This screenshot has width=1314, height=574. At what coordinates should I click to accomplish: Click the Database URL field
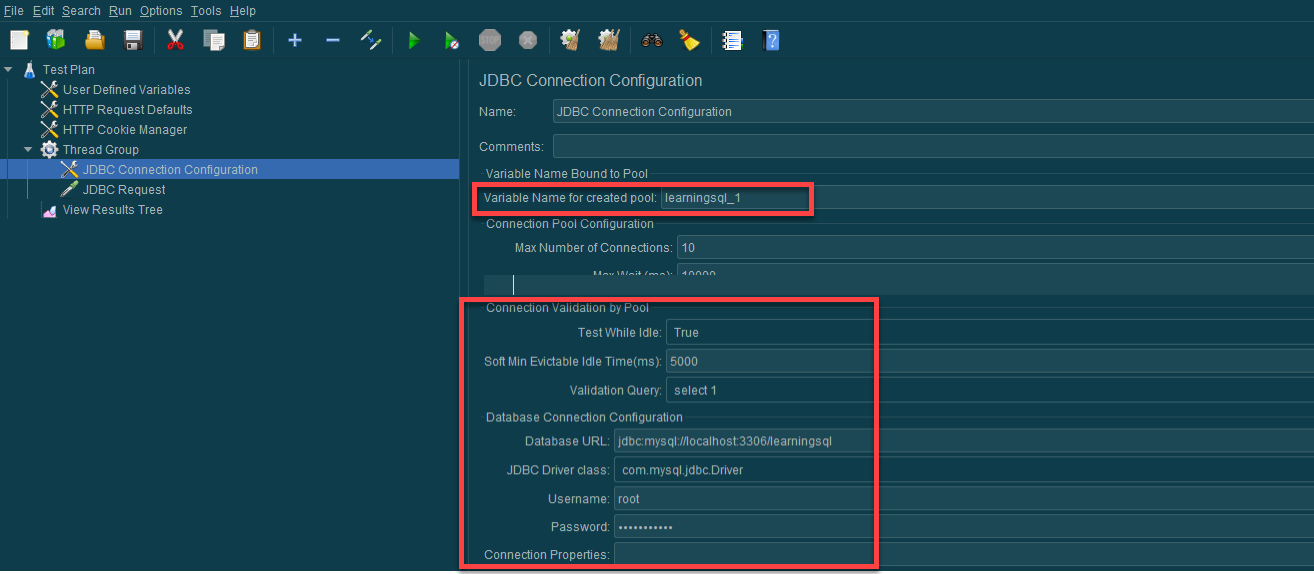[964, 441]
